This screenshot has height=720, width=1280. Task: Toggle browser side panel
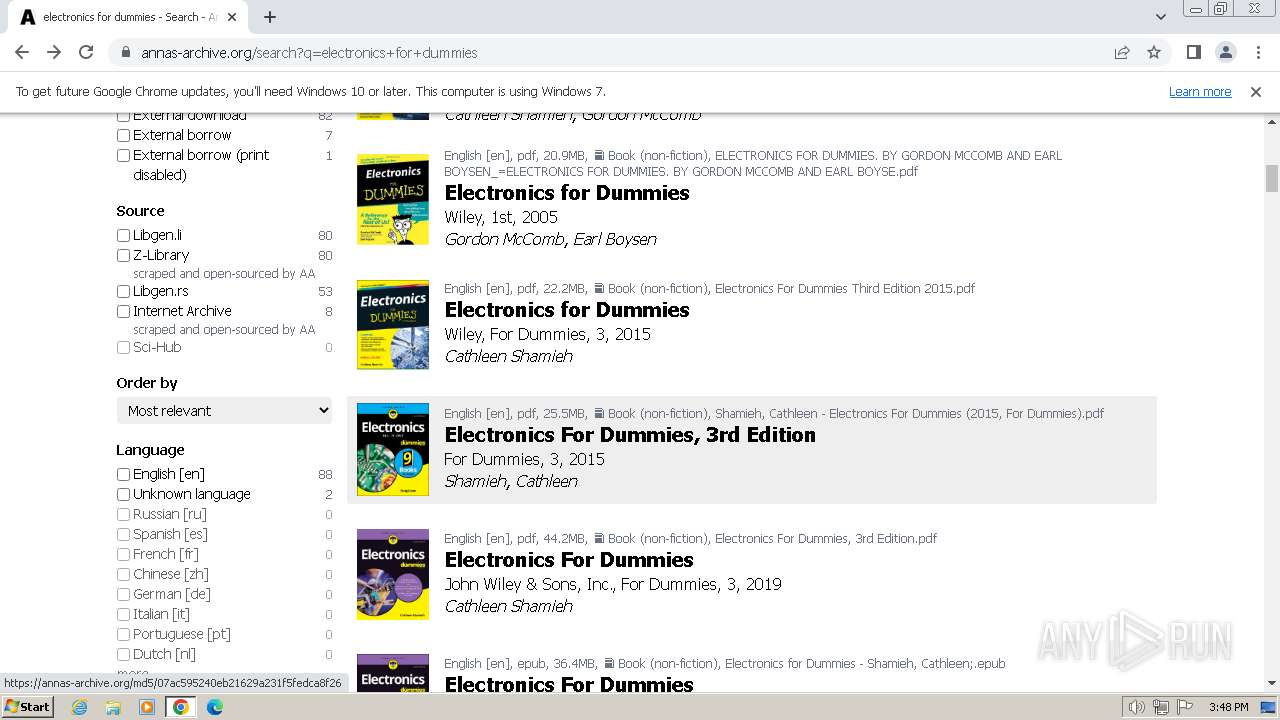pyautogui.click(x=1193, y=52)
